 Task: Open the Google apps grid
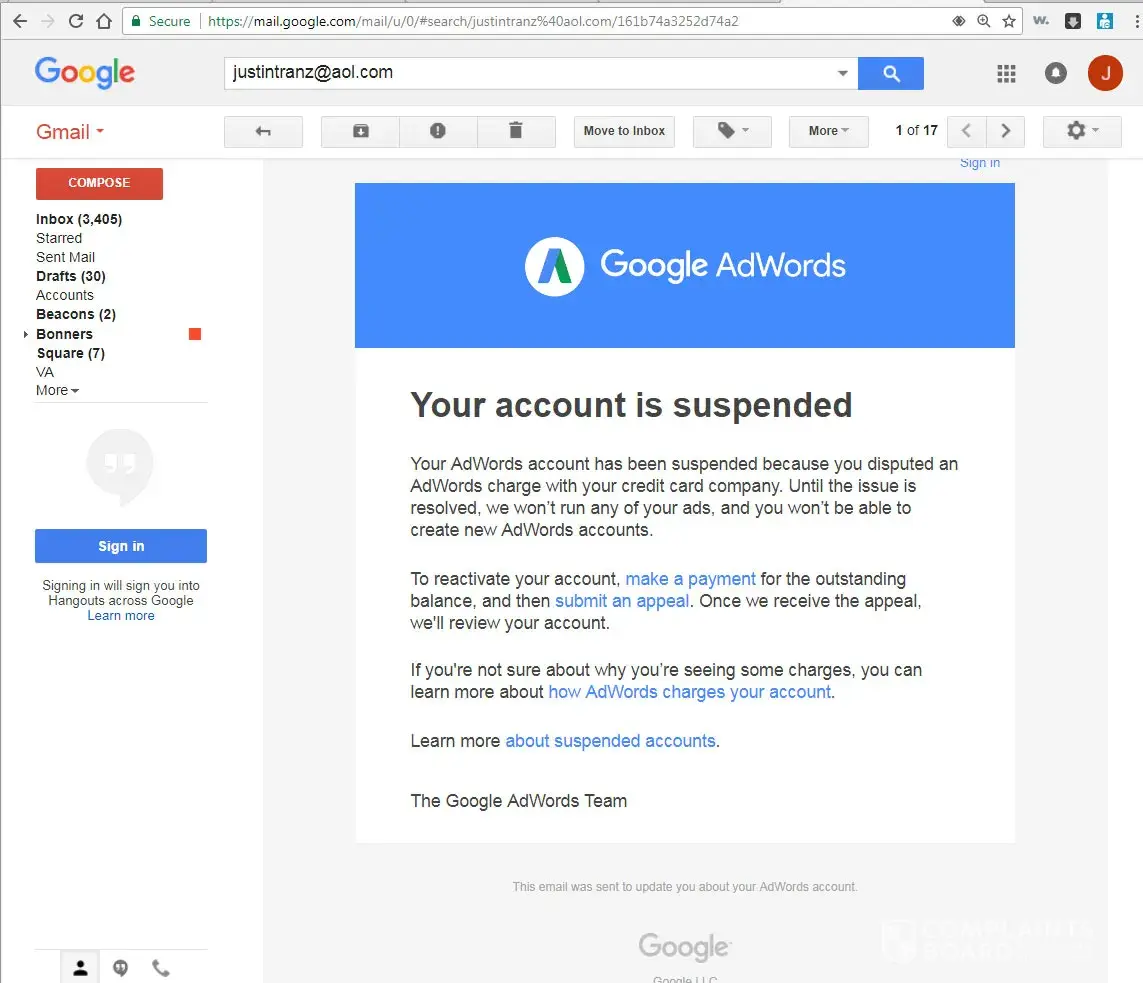coord(1007,73)
